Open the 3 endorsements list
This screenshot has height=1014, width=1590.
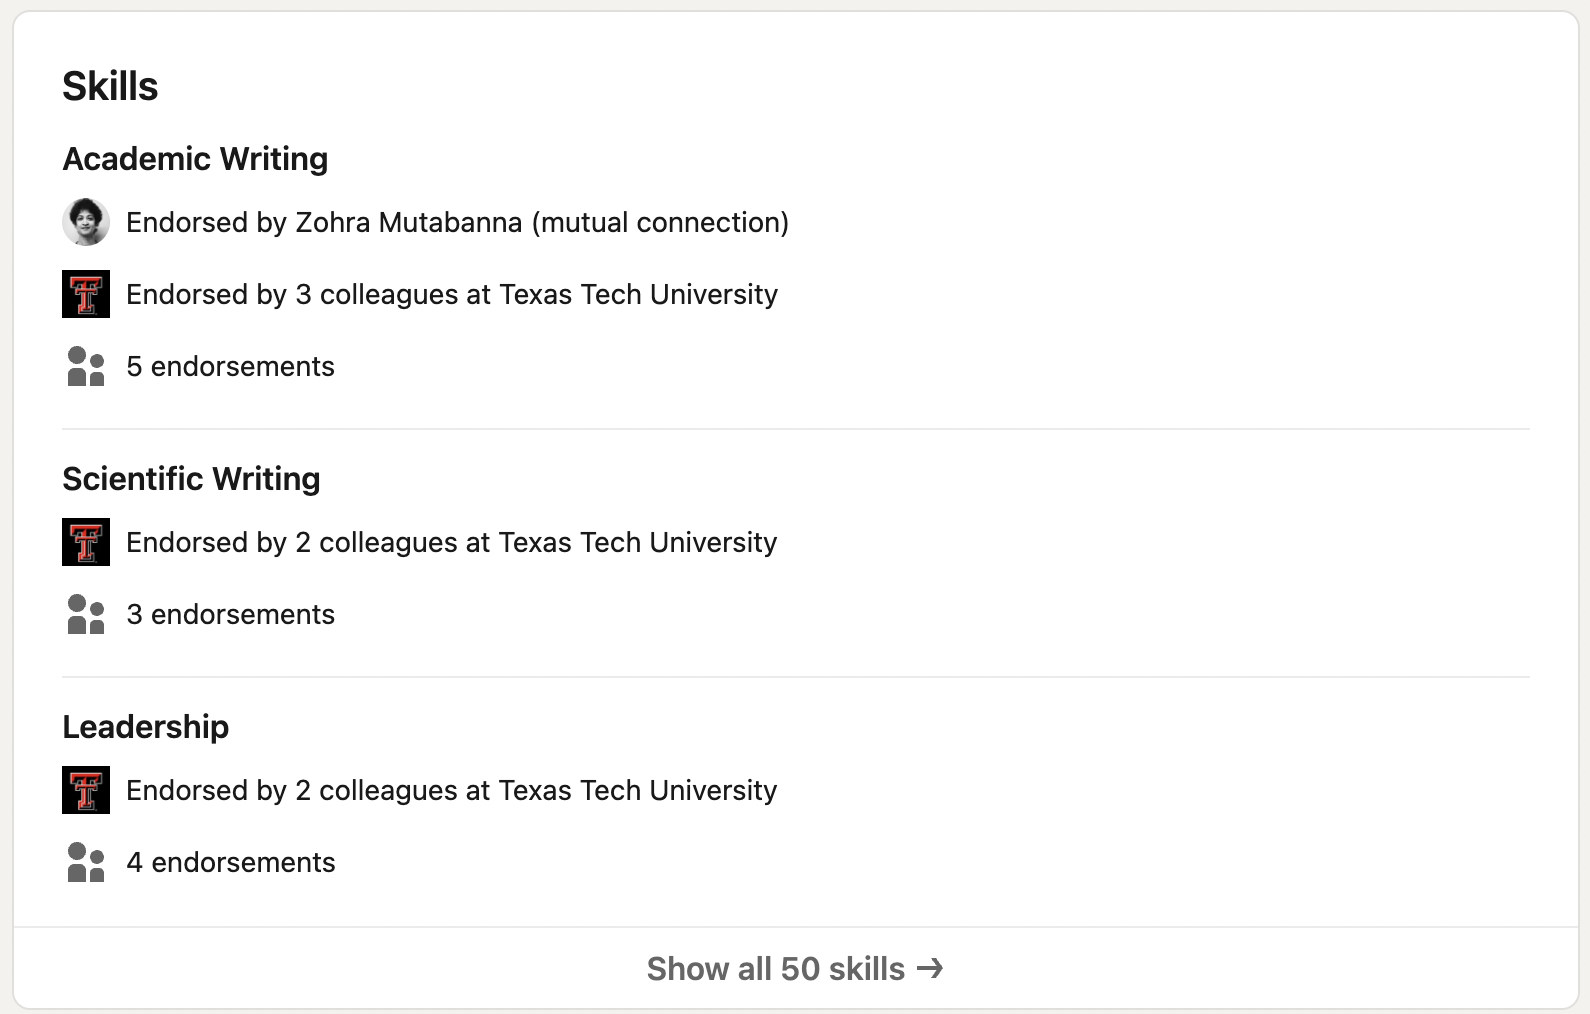coord(231,614)
